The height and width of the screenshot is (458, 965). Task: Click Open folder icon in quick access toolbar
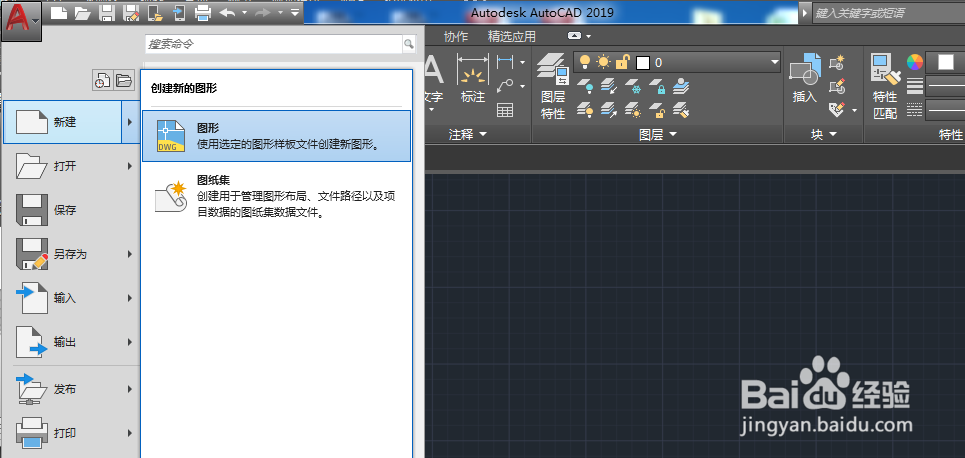(82, 12)
